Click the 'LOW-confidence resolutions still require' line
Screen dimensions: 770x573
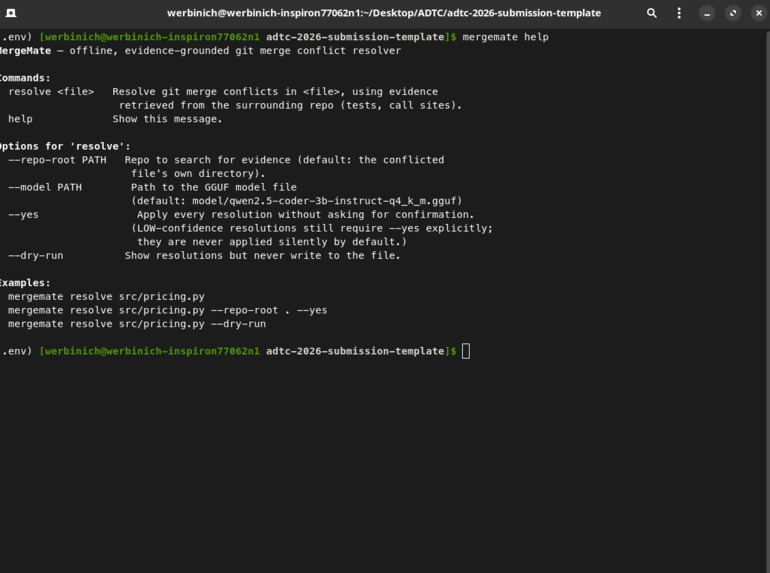311,228
